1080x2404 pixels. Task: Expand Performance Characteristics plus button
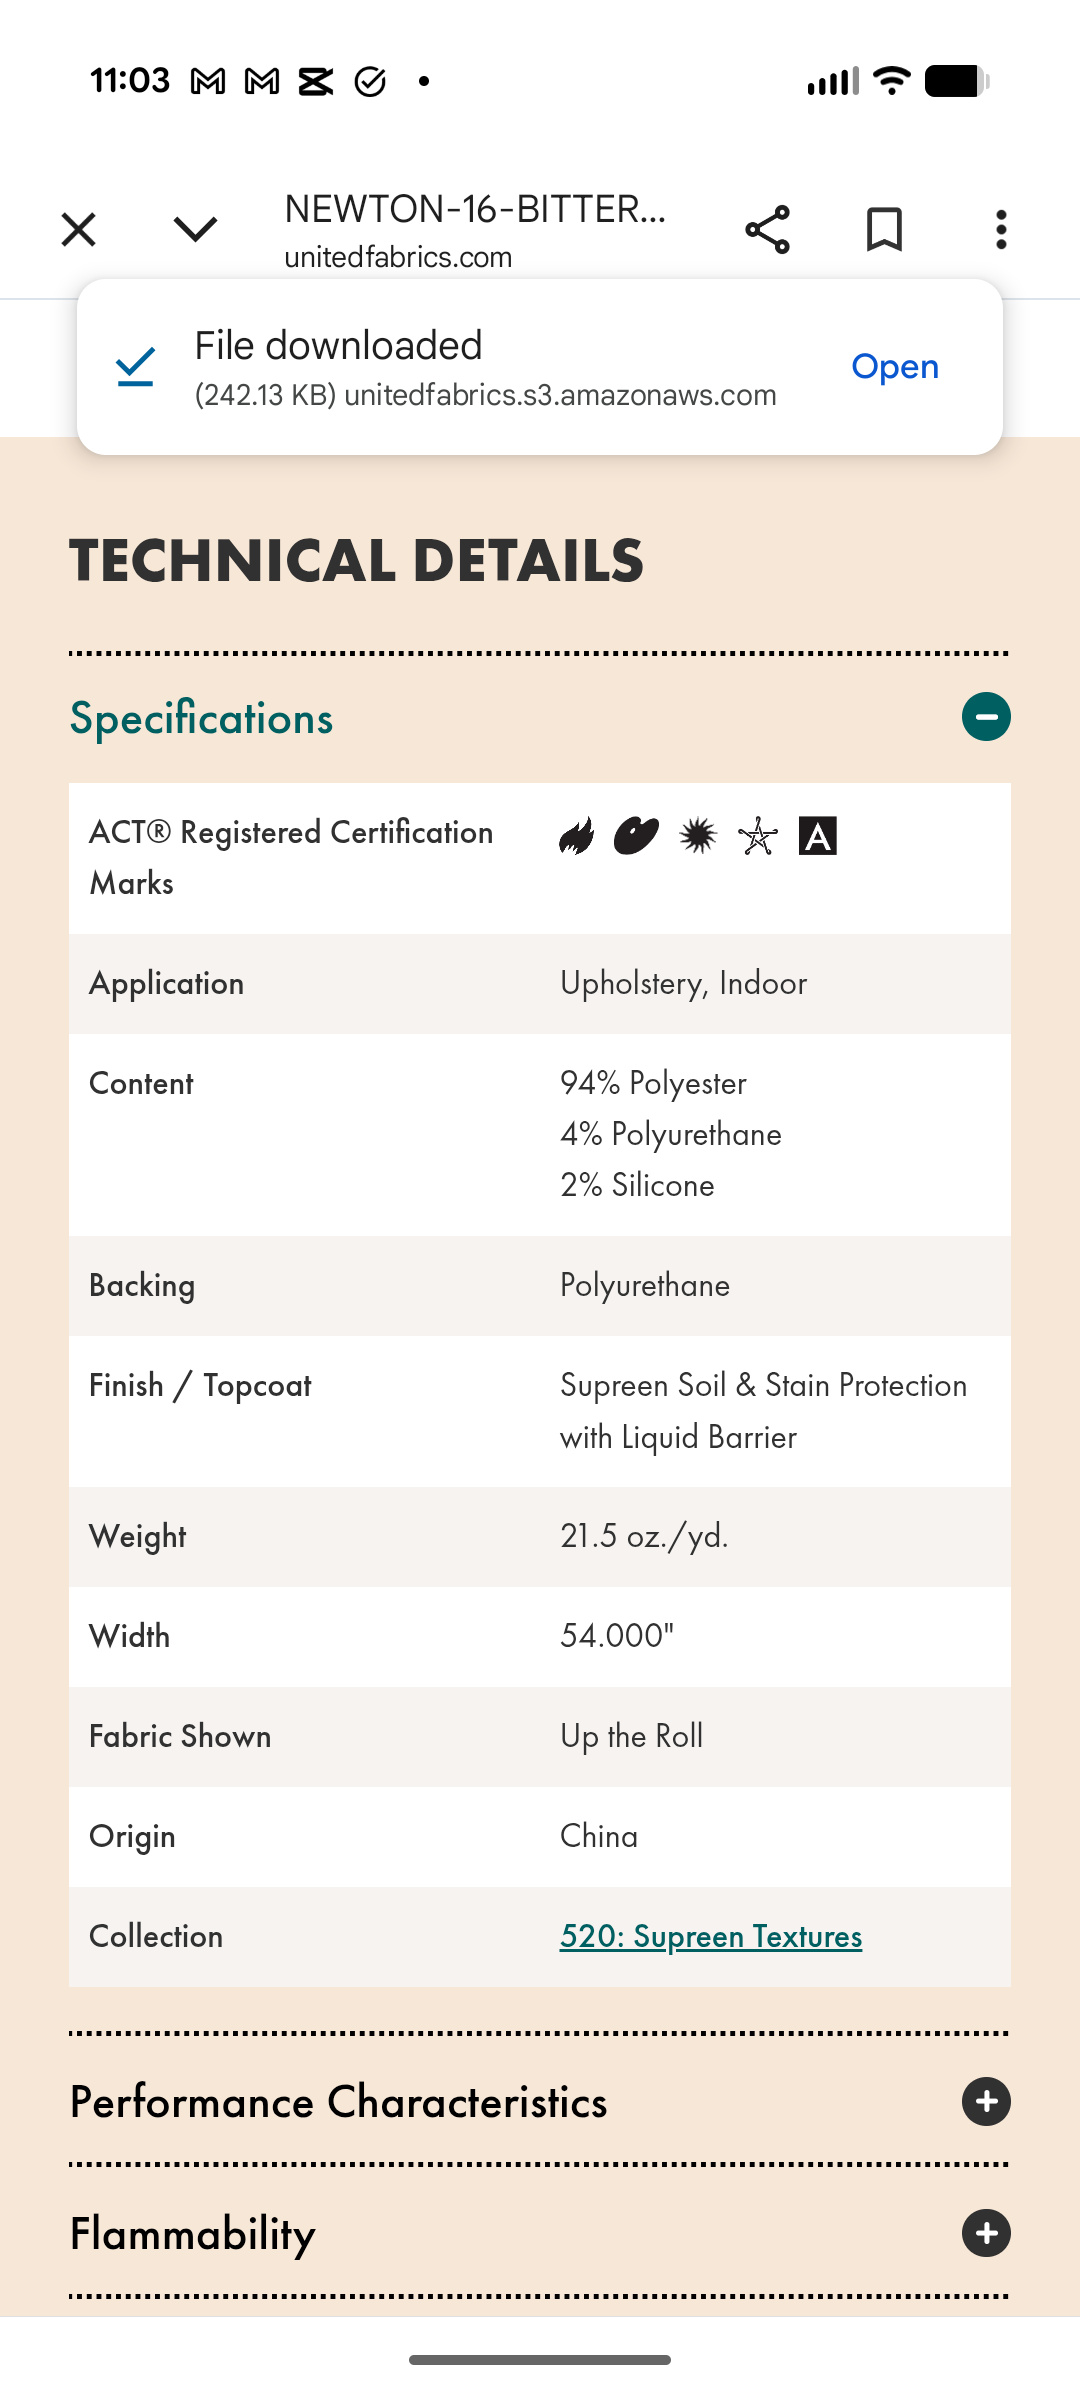[986, 2101]
